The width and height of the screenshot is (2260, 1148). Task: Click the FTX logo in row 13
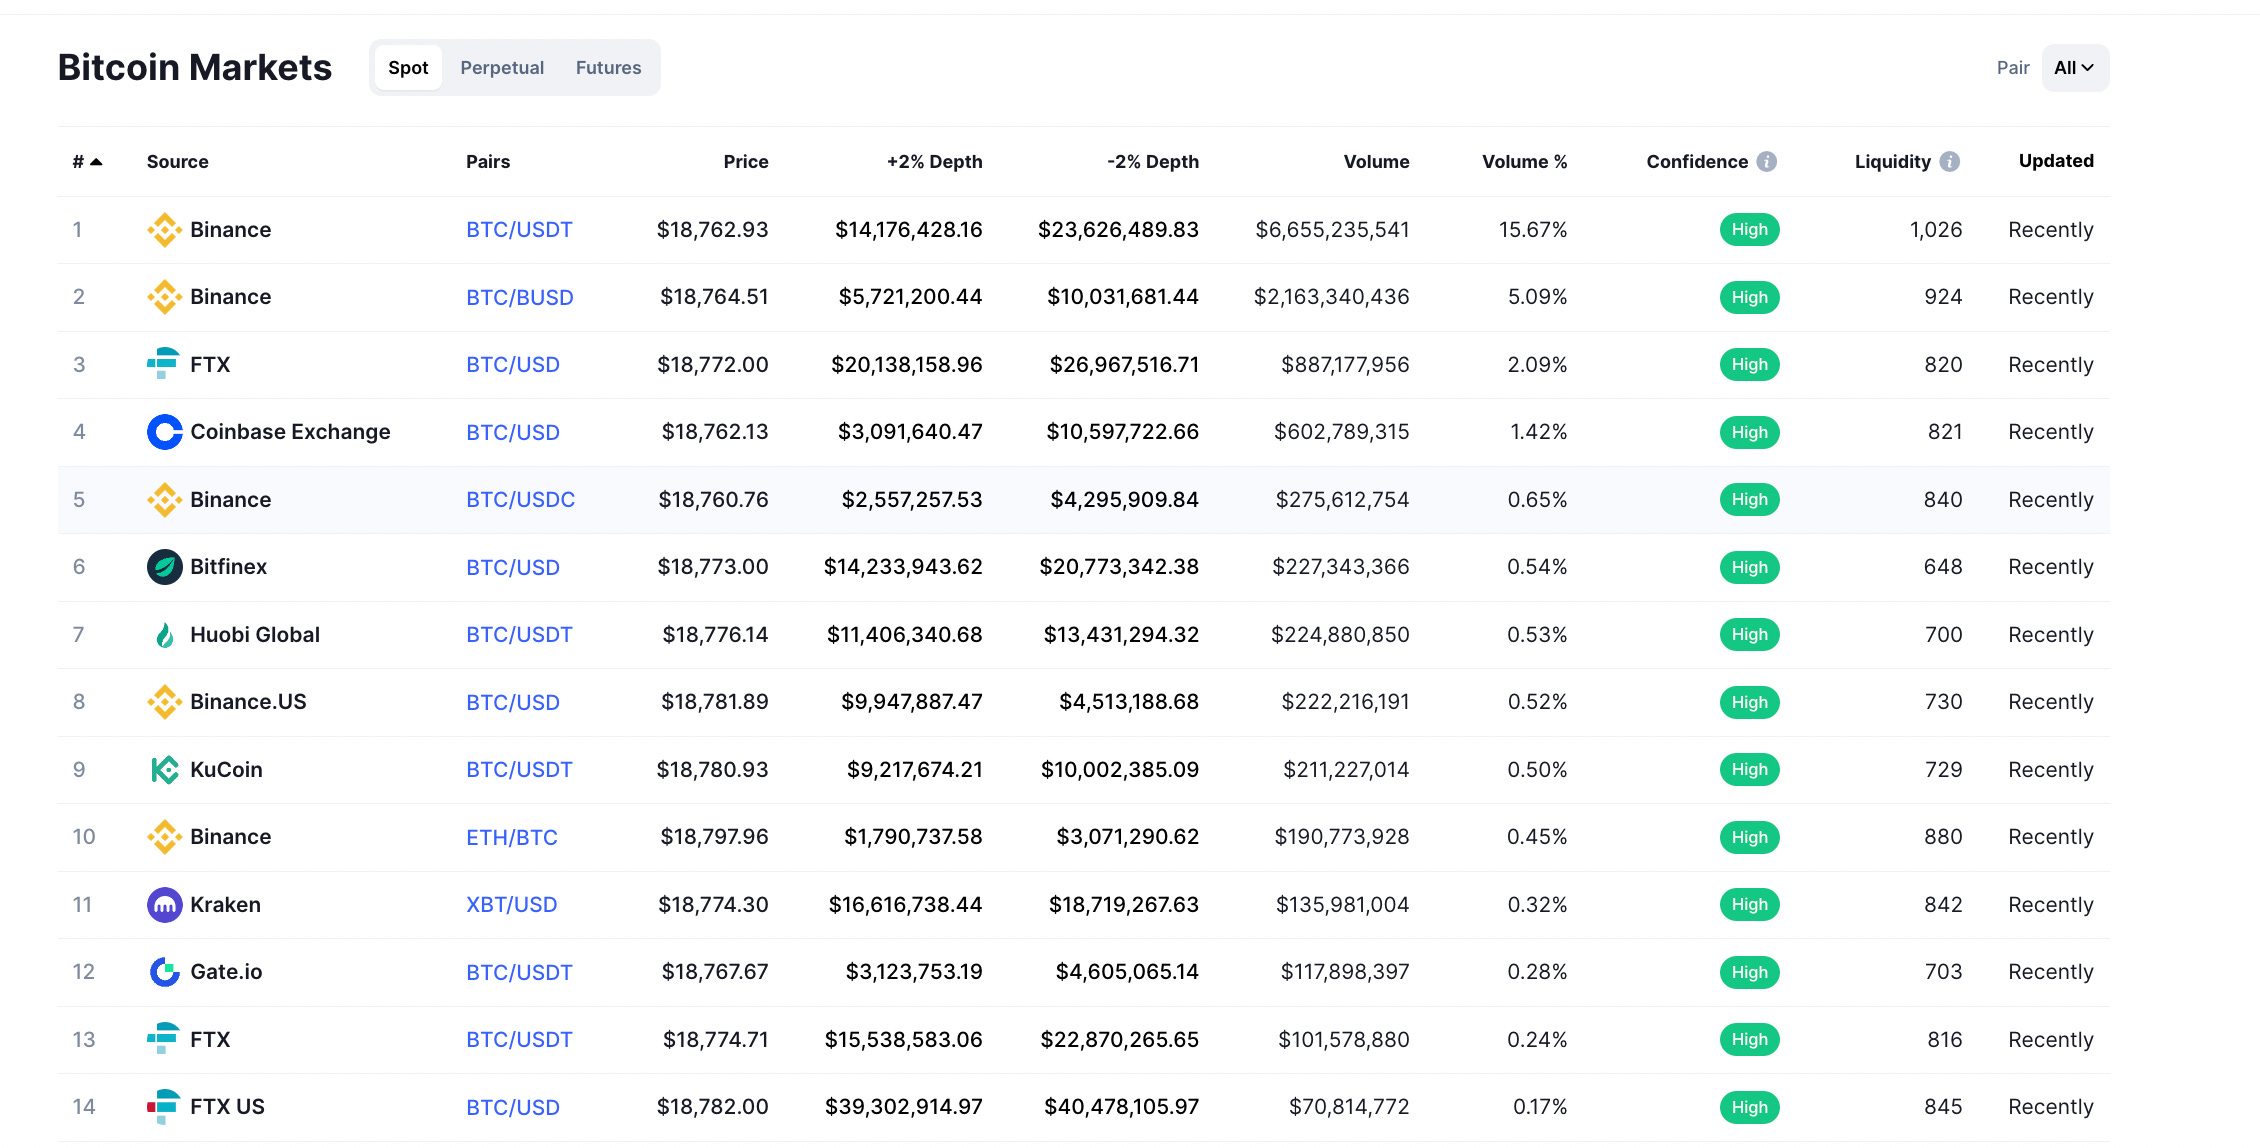coord(164,1039)
